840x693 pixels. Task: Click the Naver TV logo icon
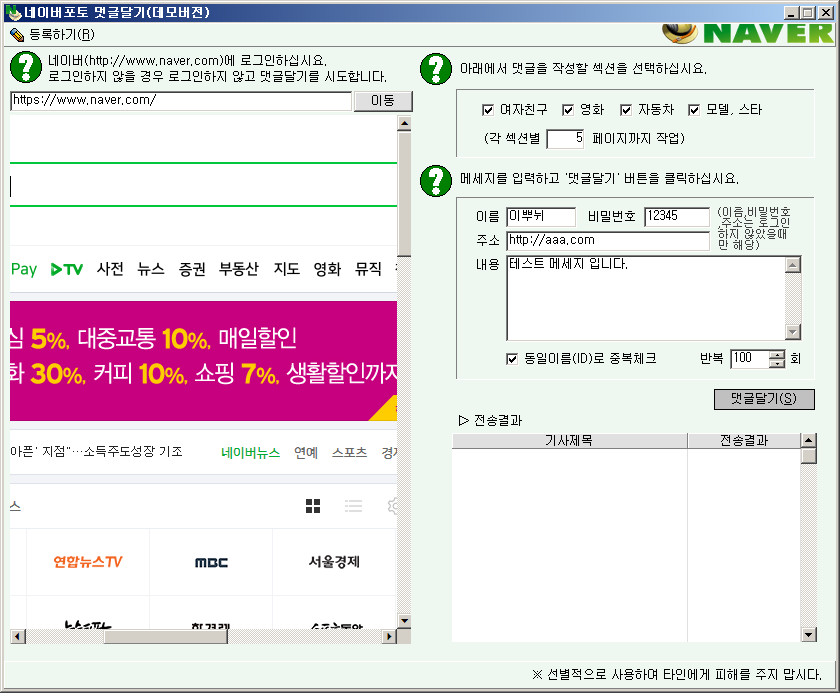tap(67, 269)
